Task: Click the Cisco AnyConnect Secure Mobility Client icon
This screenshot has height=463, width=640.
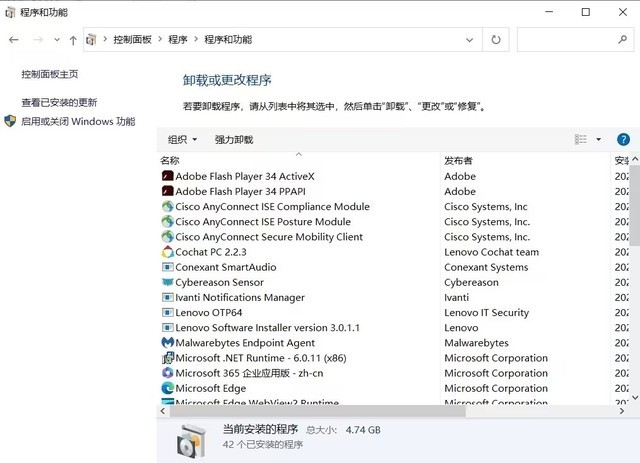Action: click(x=168, y=237)
